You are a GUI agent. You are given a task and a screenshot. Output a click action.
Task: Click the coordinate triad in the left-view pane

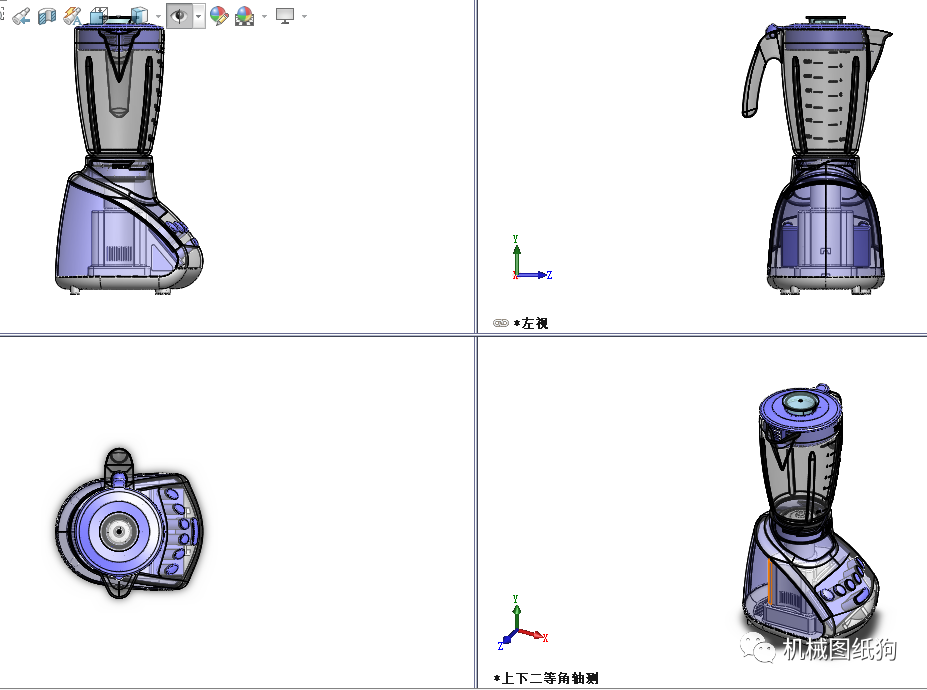531,258
